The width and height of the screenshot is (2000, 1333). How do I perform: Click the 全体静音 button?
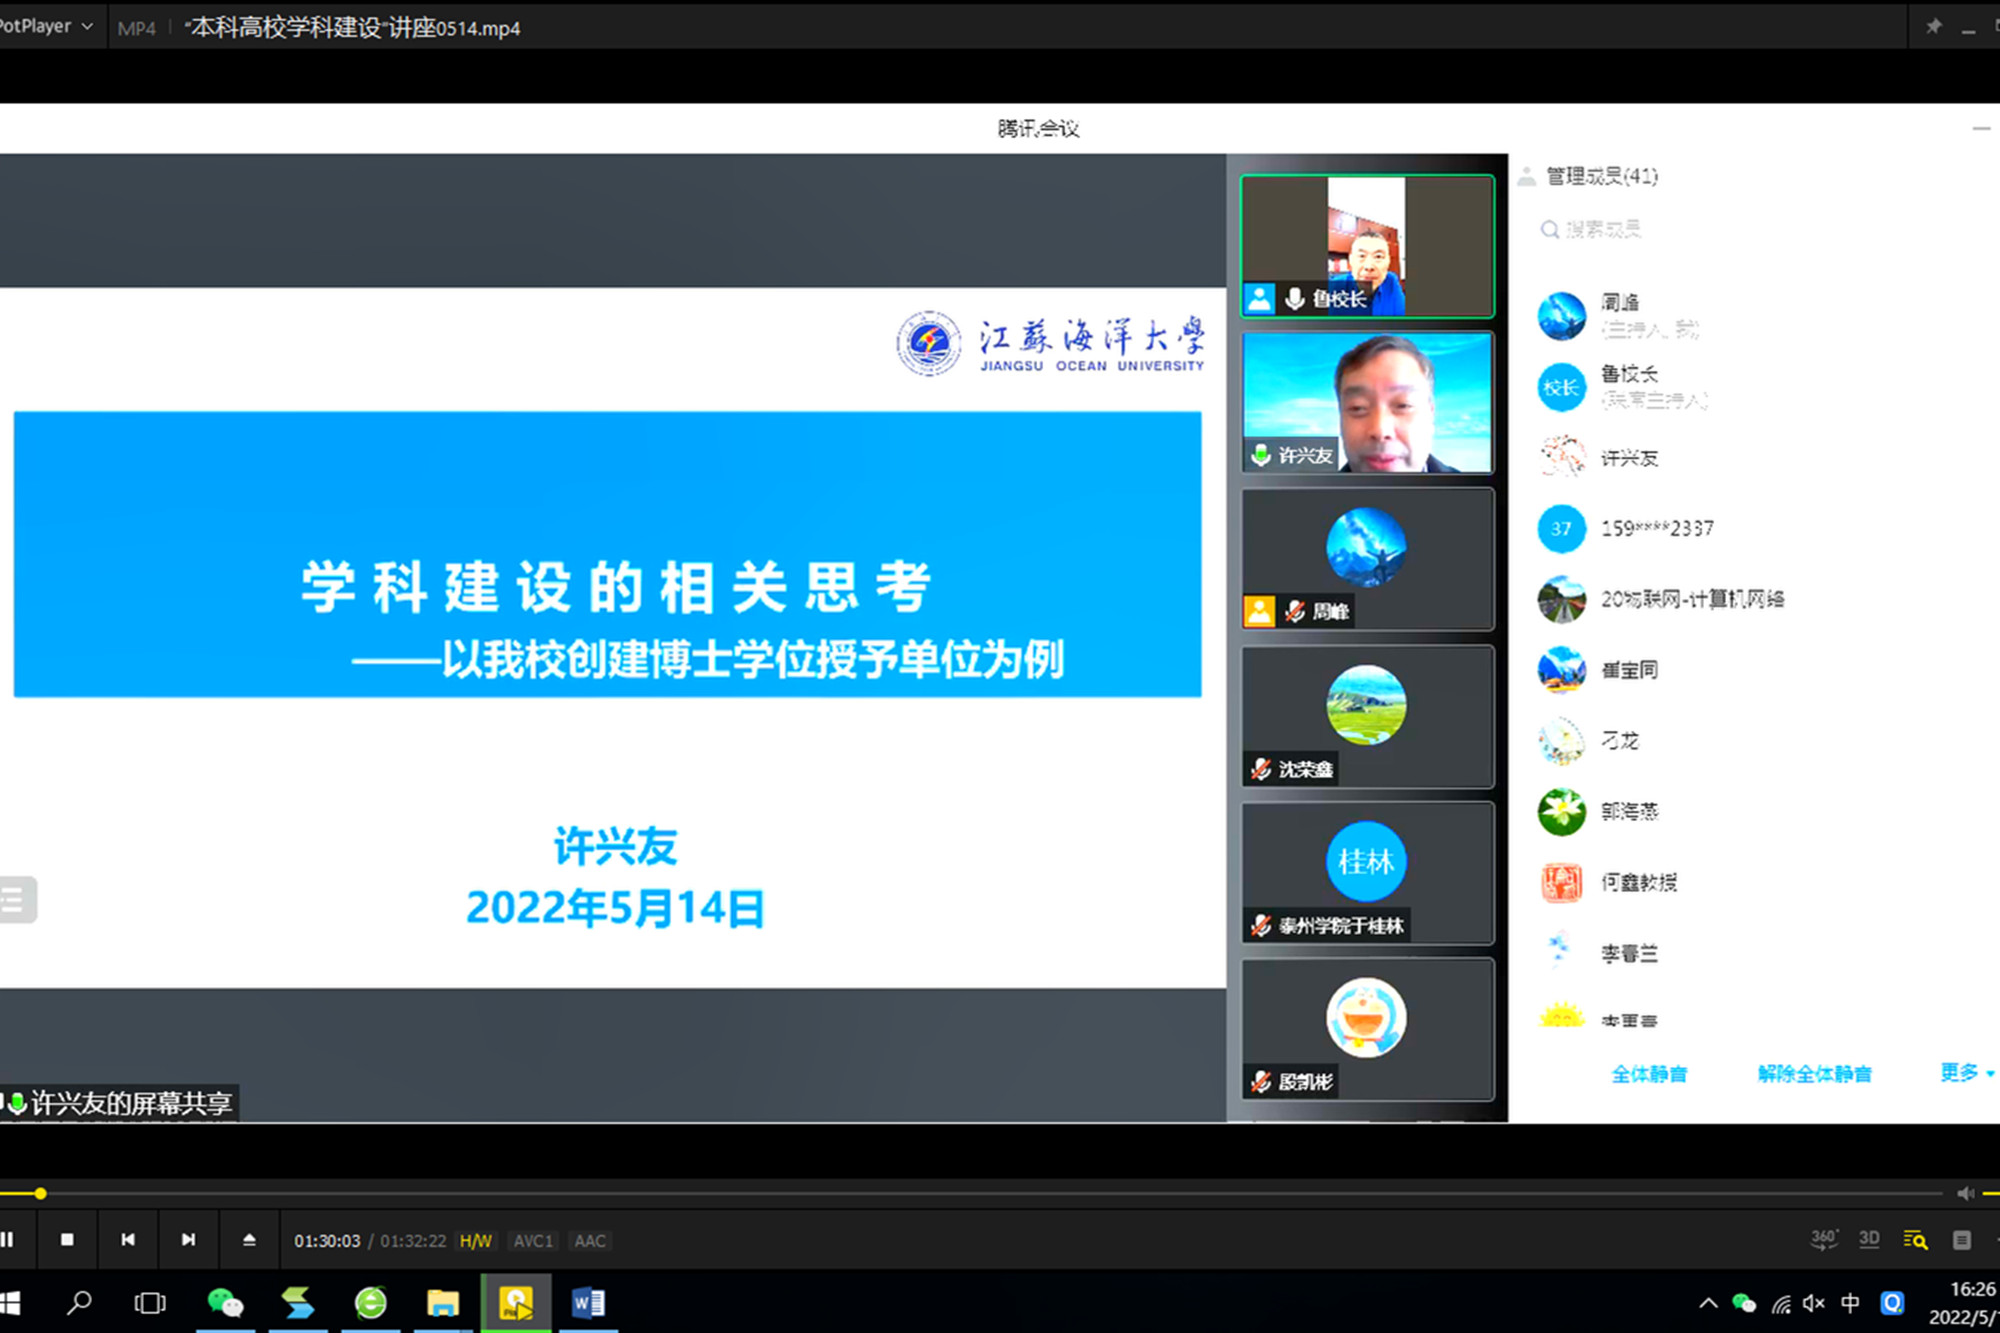1649,1074
